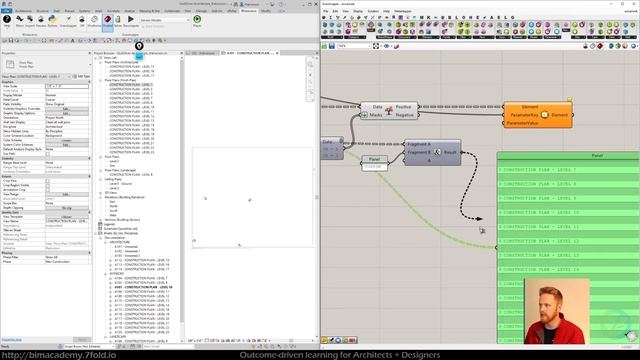Select CONSTRUCTION PLAN - LEVEL 15 in Project Browser
640x360 pixels.
tap(131, 67)
